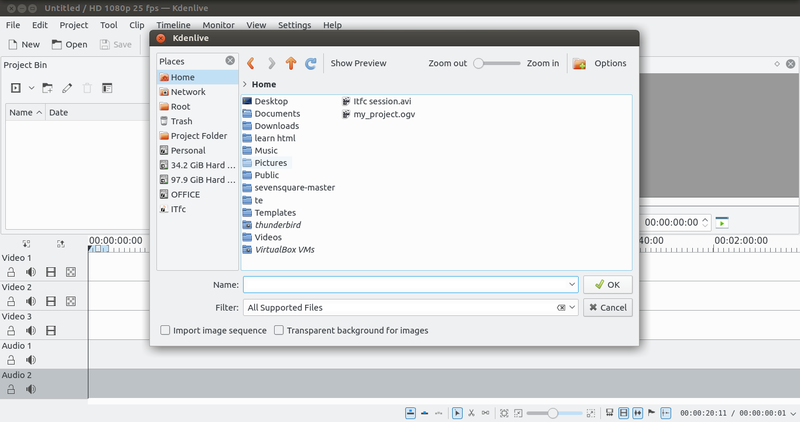Sort Project Bin by Name column
Screen dimensions: 800x422
point(25,112)
